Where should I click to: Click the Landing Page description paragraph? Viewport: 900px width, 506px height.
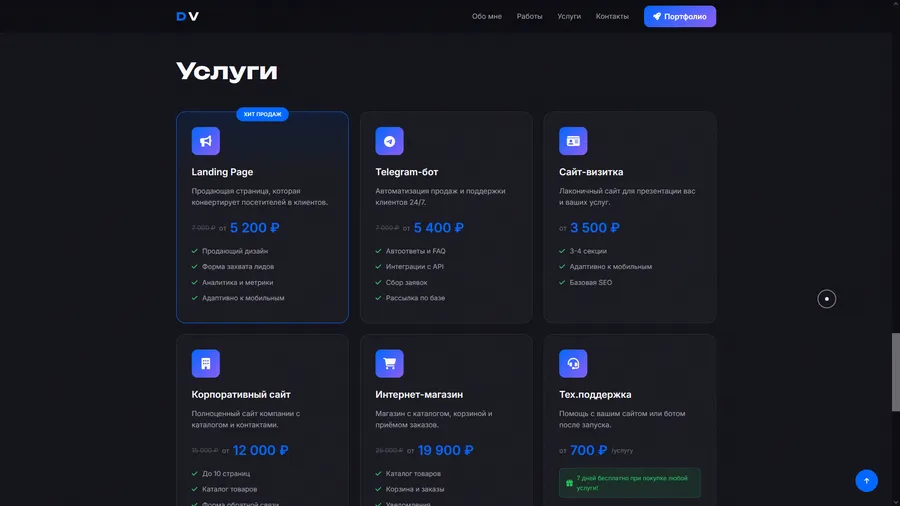click(x=260, y=197)
